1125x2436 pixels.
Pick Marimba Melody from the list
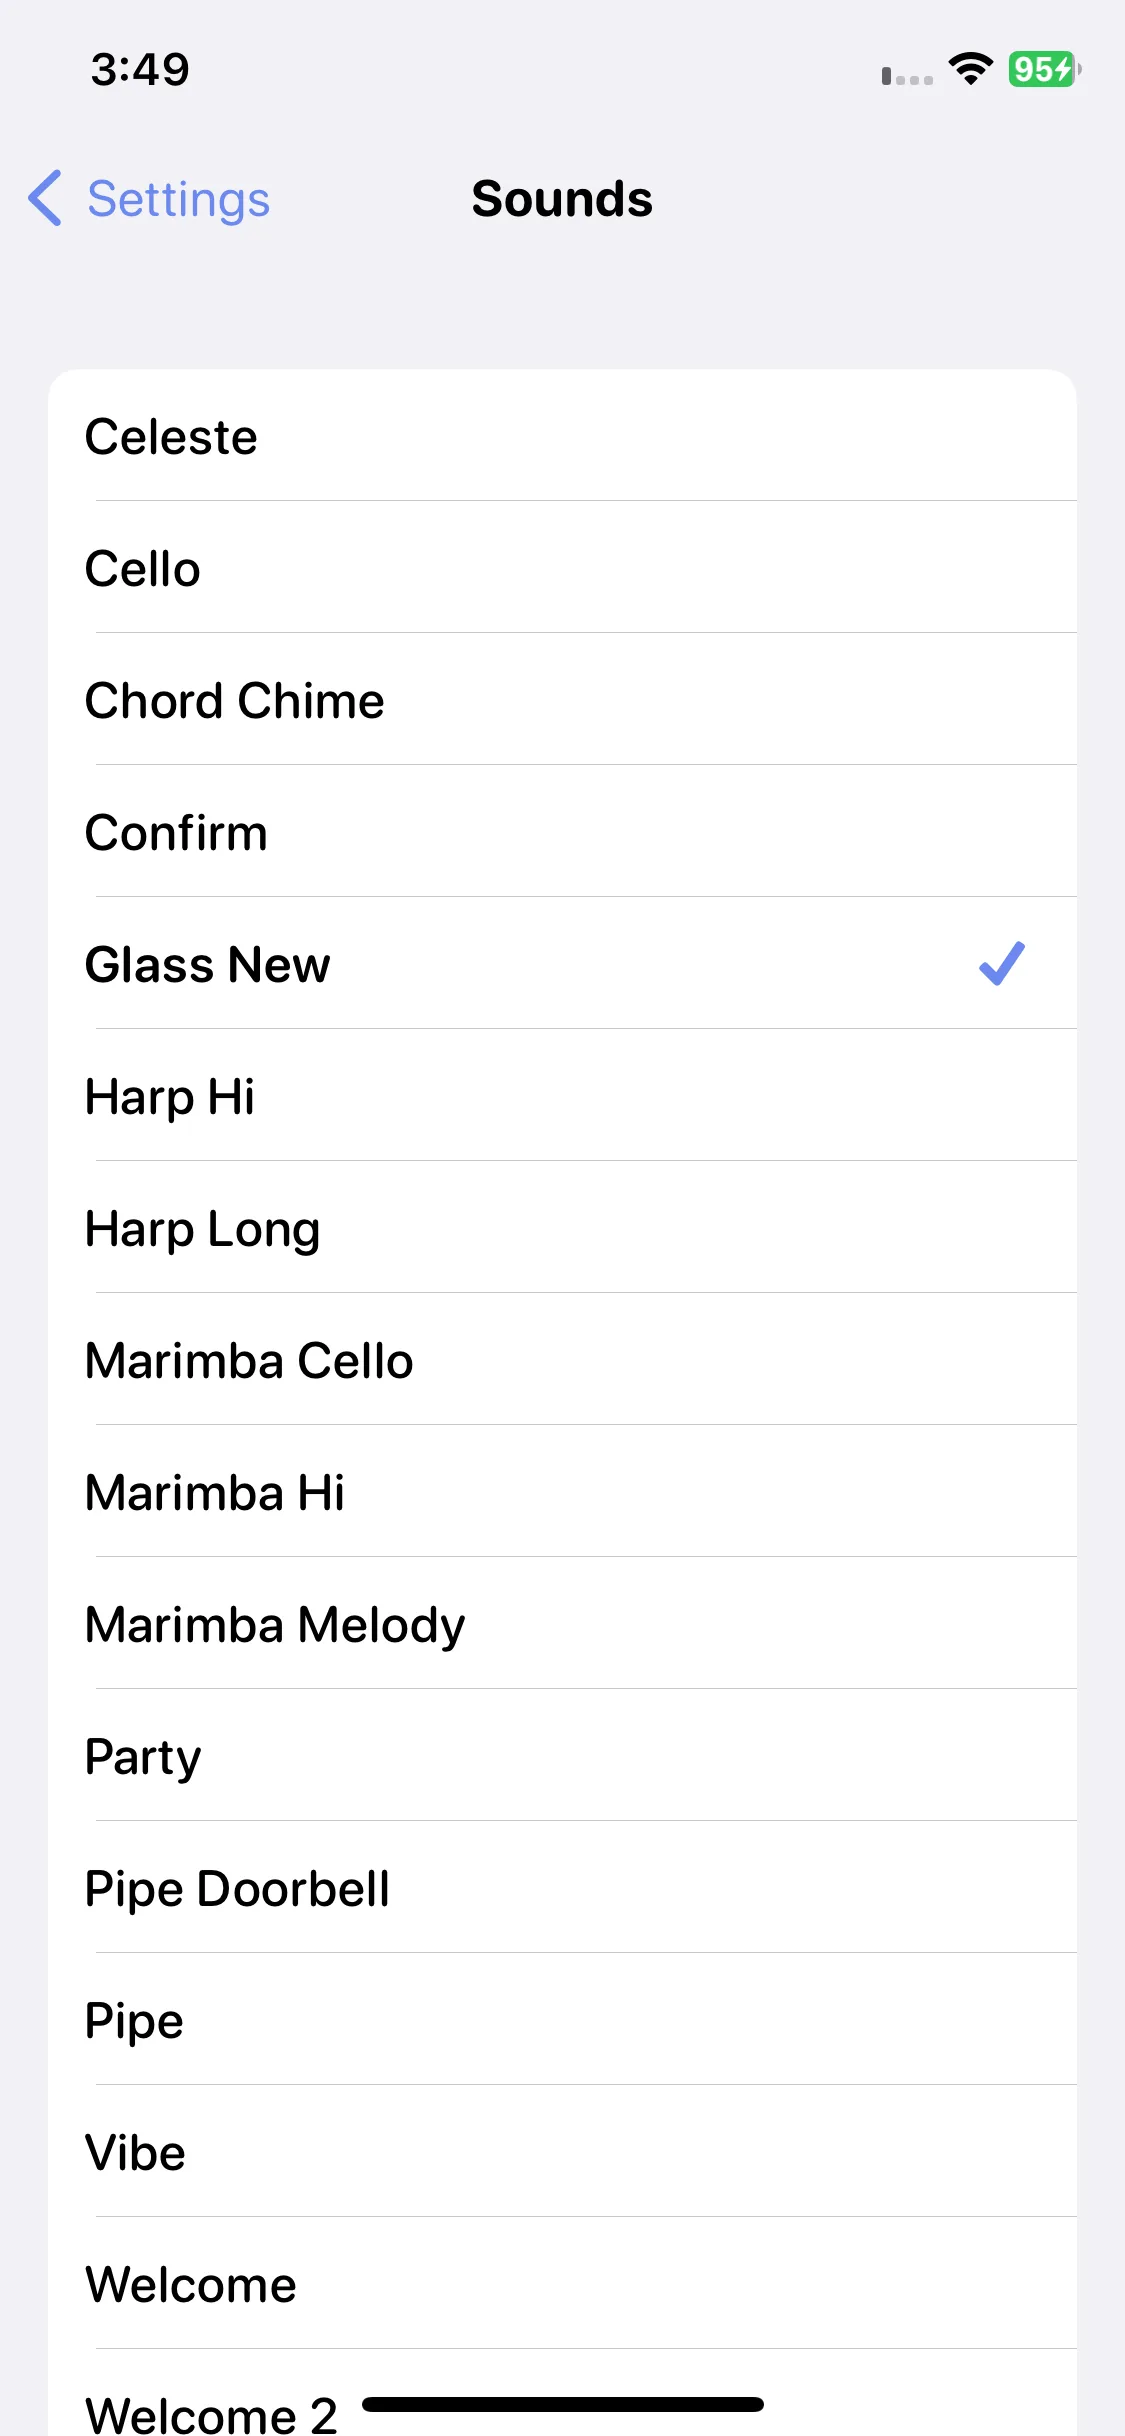[x=562, y=1623]
